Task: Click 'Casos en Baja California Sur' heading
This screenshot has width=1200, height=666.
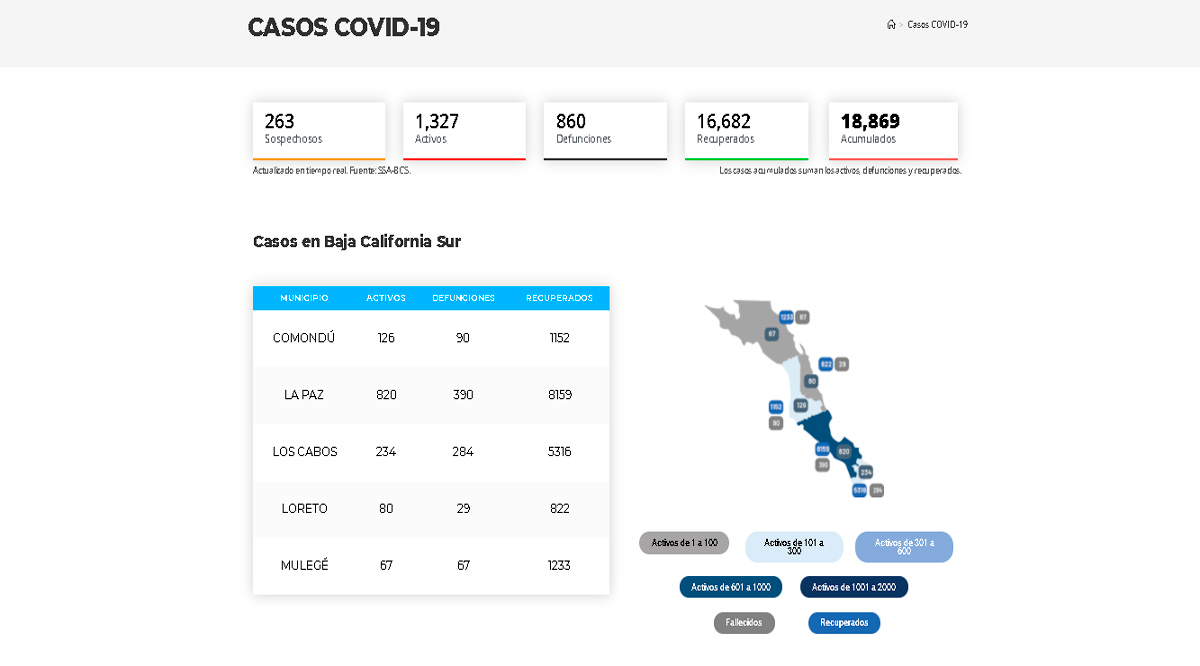Action: click(x=357, y=241)
